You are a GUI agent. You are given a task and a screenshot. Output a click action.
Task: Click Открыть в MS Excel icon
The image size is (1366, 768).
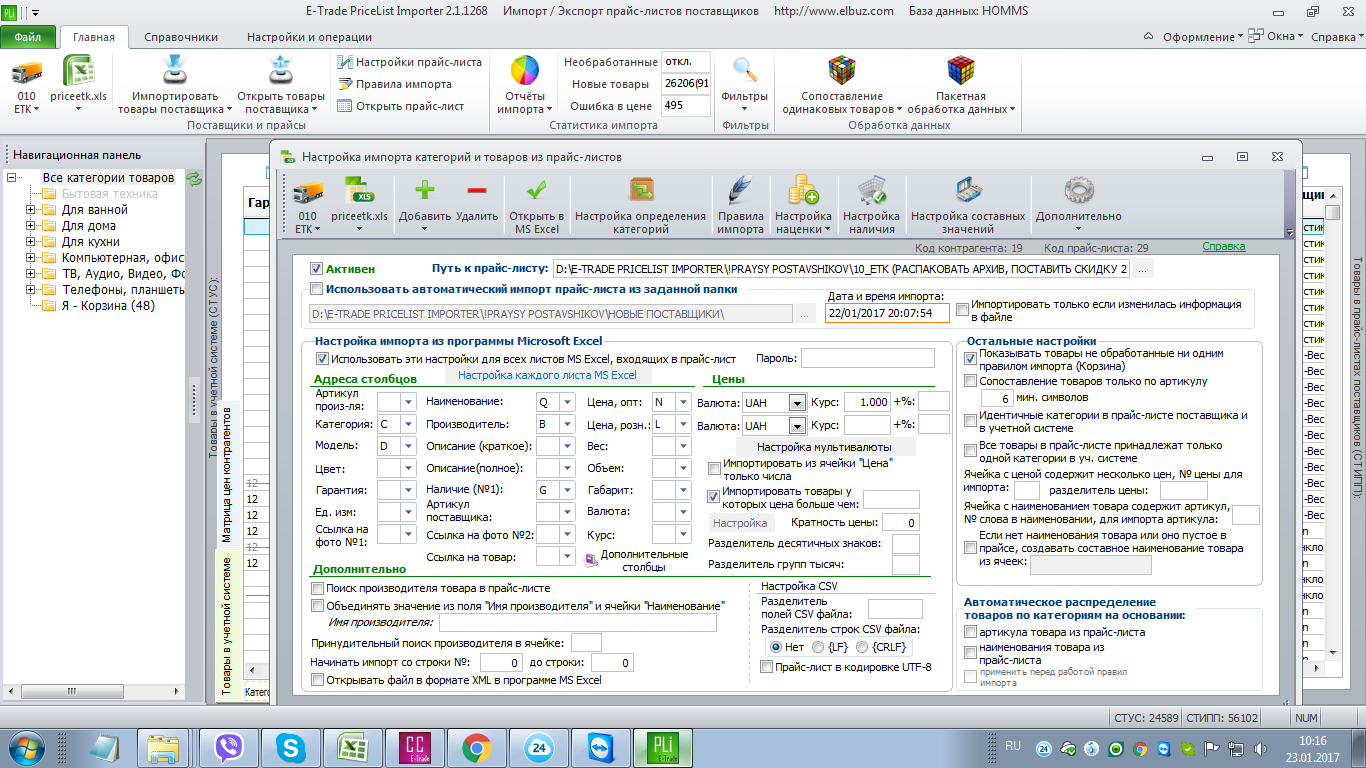[537, 190]
